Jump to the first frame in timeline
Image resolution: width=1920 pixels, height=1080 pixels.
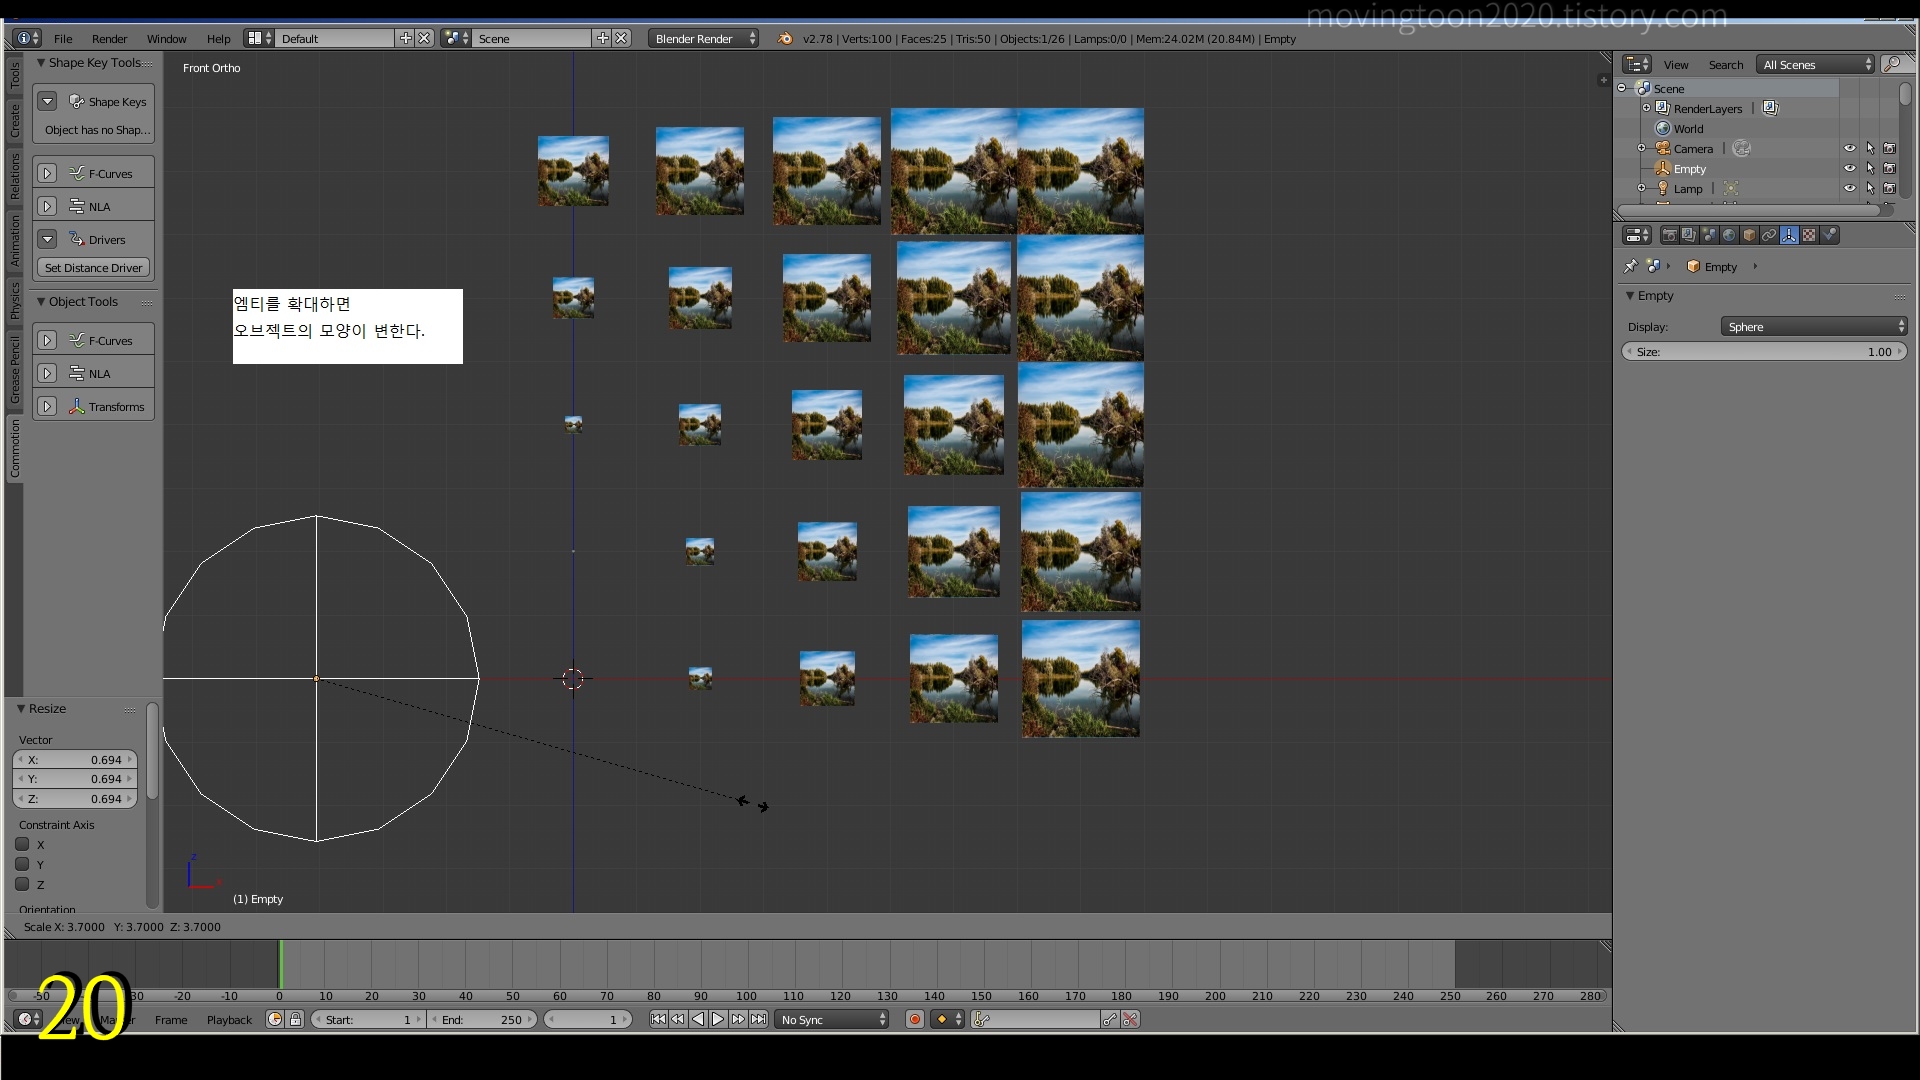(658, 1019)
